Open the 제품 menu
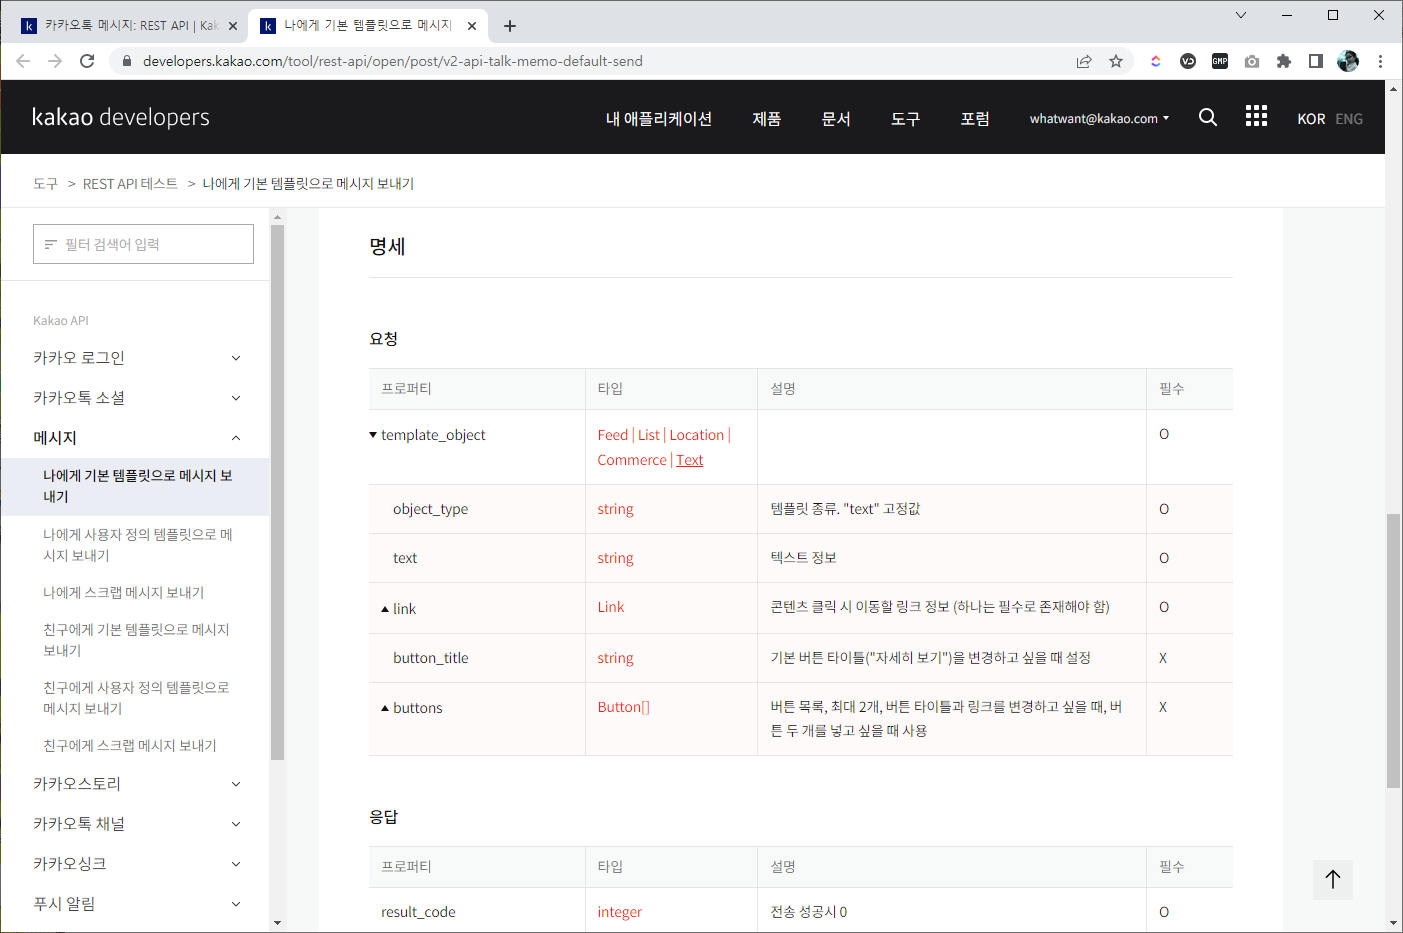The image size is (1403, 933). [767, 118]
